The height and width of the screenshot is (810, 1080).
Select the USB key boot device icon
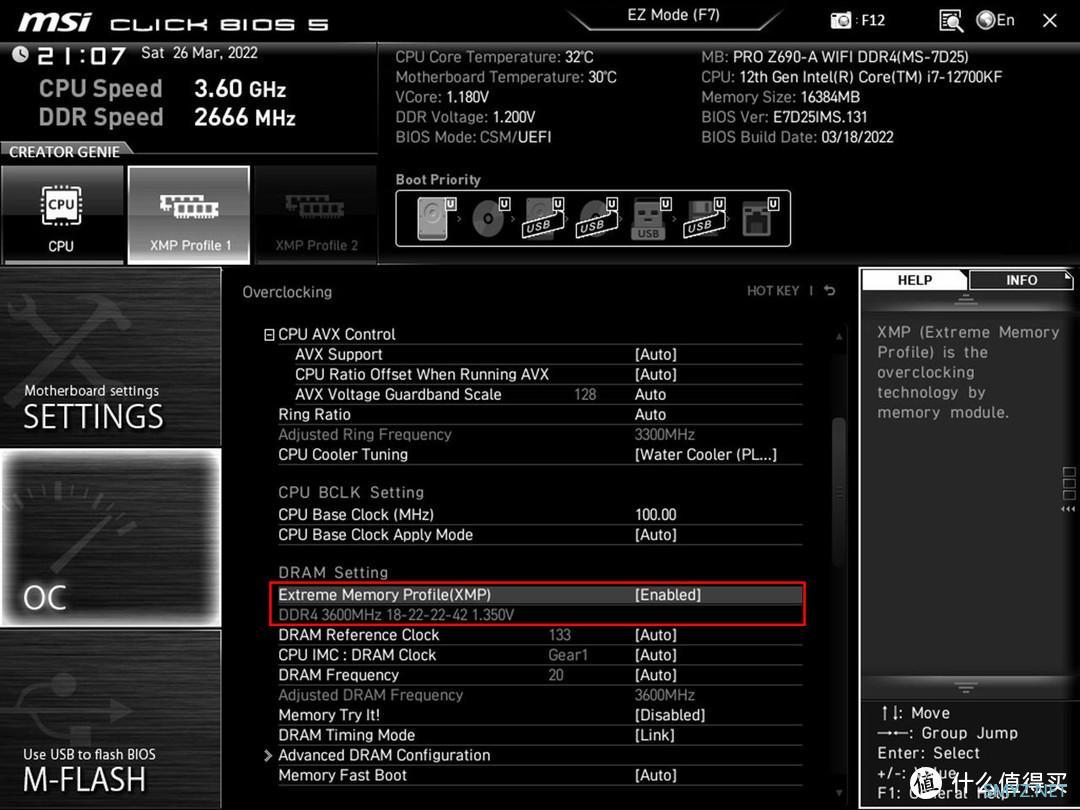(650, 218)
